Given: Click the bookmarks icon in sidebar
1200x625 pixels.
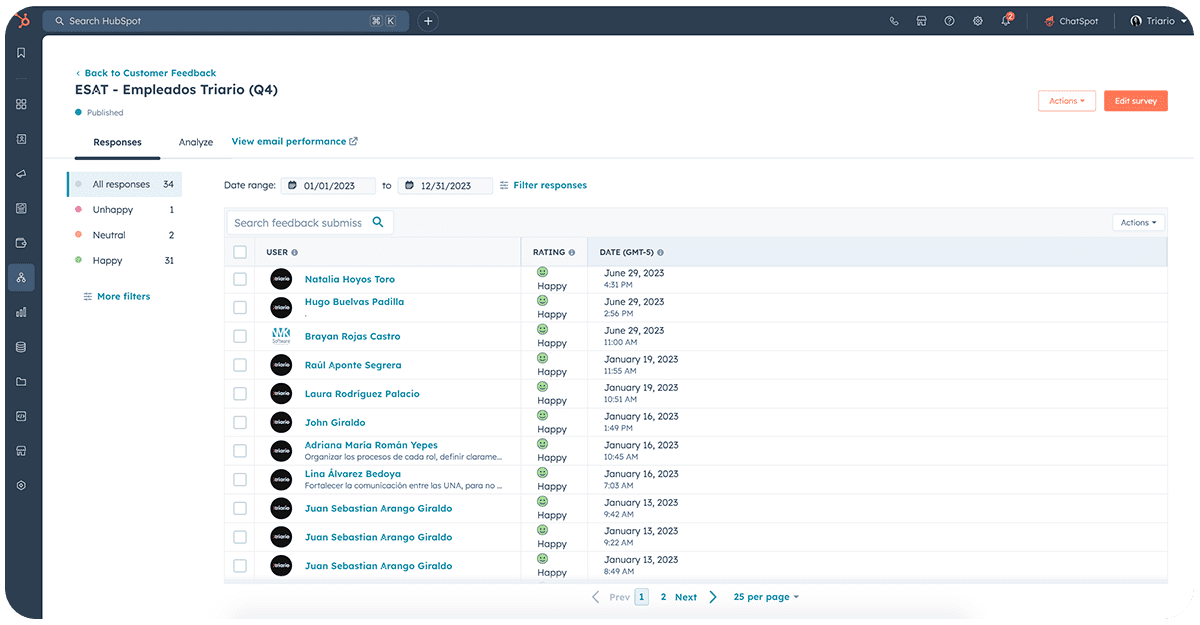Looking at the screenshot, I should (22, 53).
